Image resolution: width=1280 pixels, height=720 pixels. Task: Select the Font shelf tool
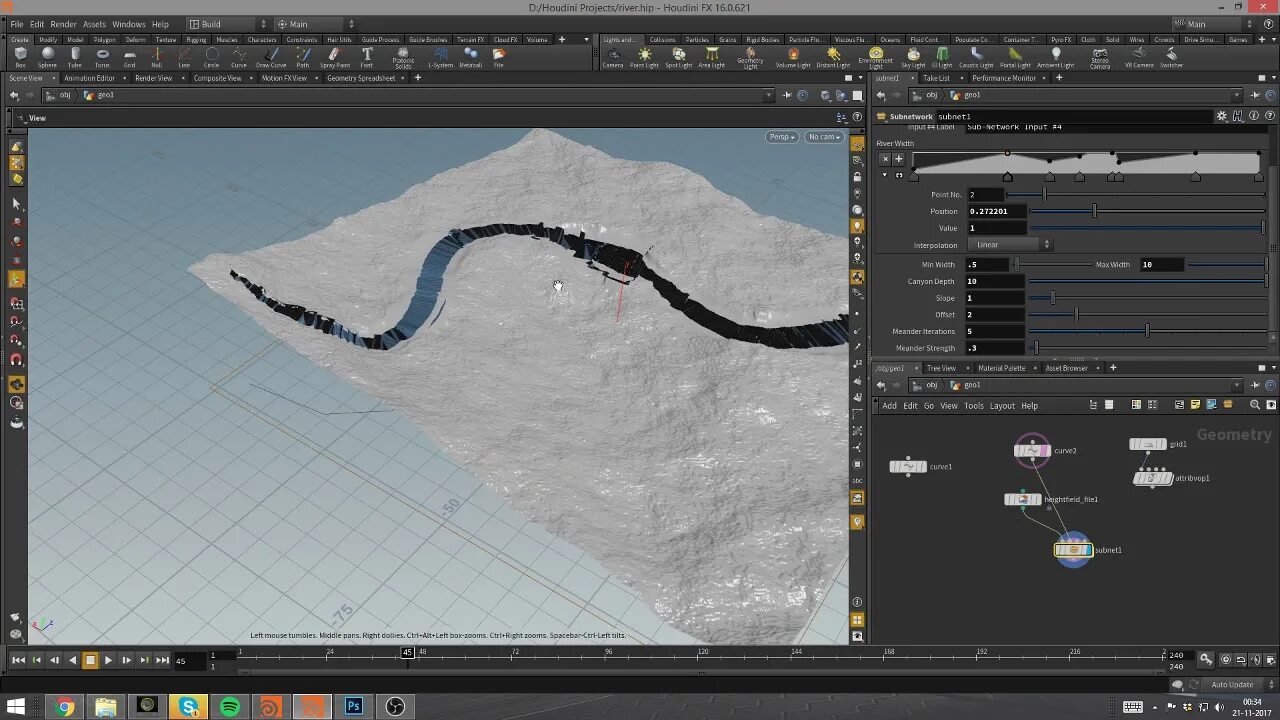[367, 56]
